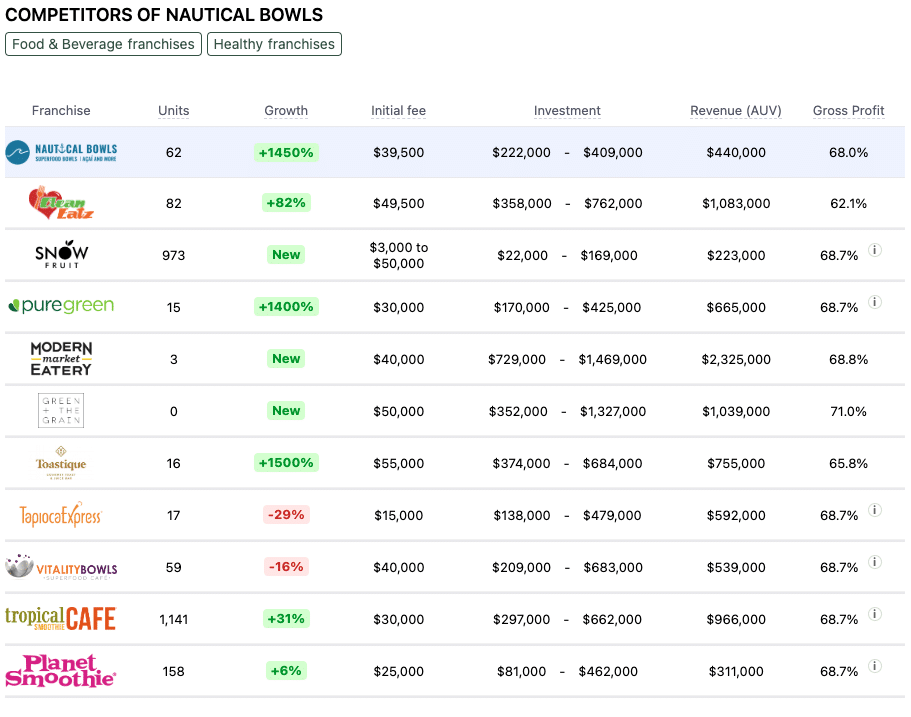Select the $665,000 revenue value
Image resolution: width=911 pixels, height=717 pixels.
point(736,307)
